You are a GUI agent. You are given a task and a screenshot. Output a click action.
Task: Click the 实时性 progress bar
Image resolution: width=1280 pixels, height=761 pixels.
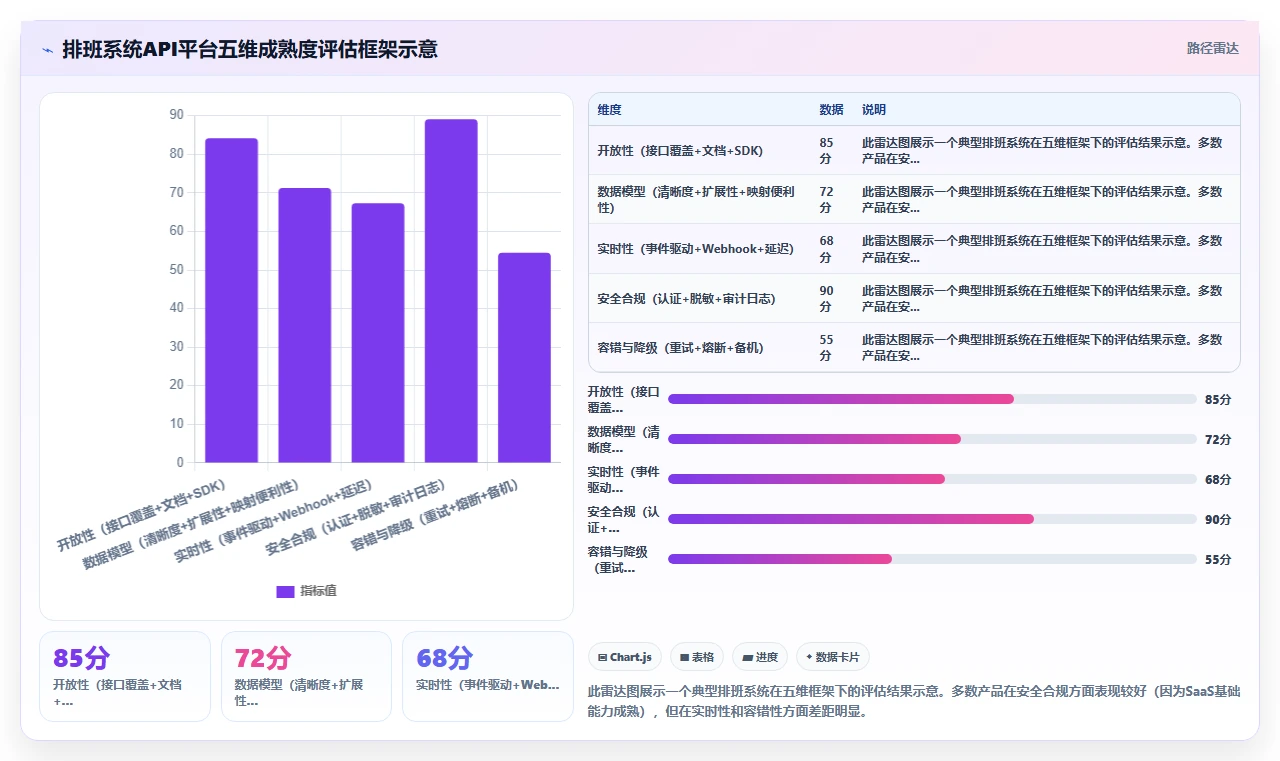(x=932, y=479)
